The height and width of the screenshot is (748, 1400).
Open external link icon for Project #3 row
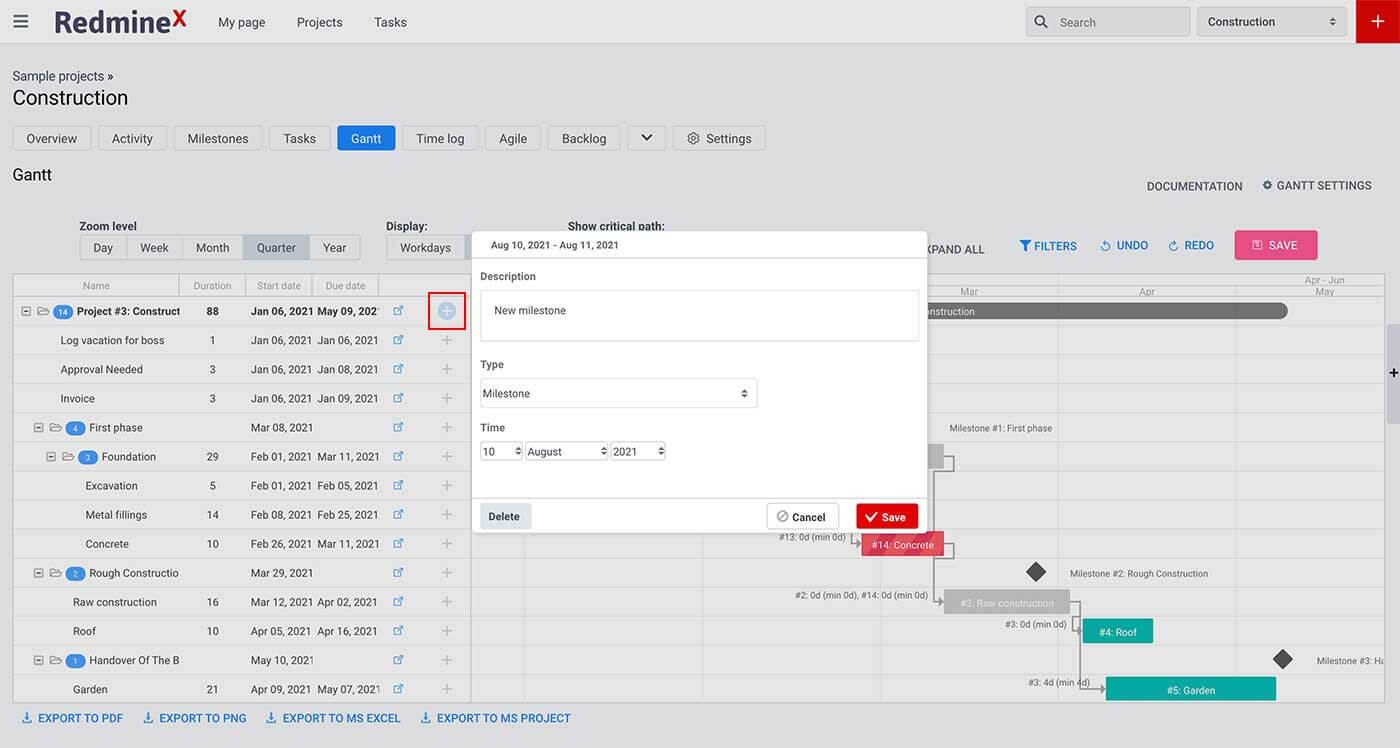[x=398, y=311]
